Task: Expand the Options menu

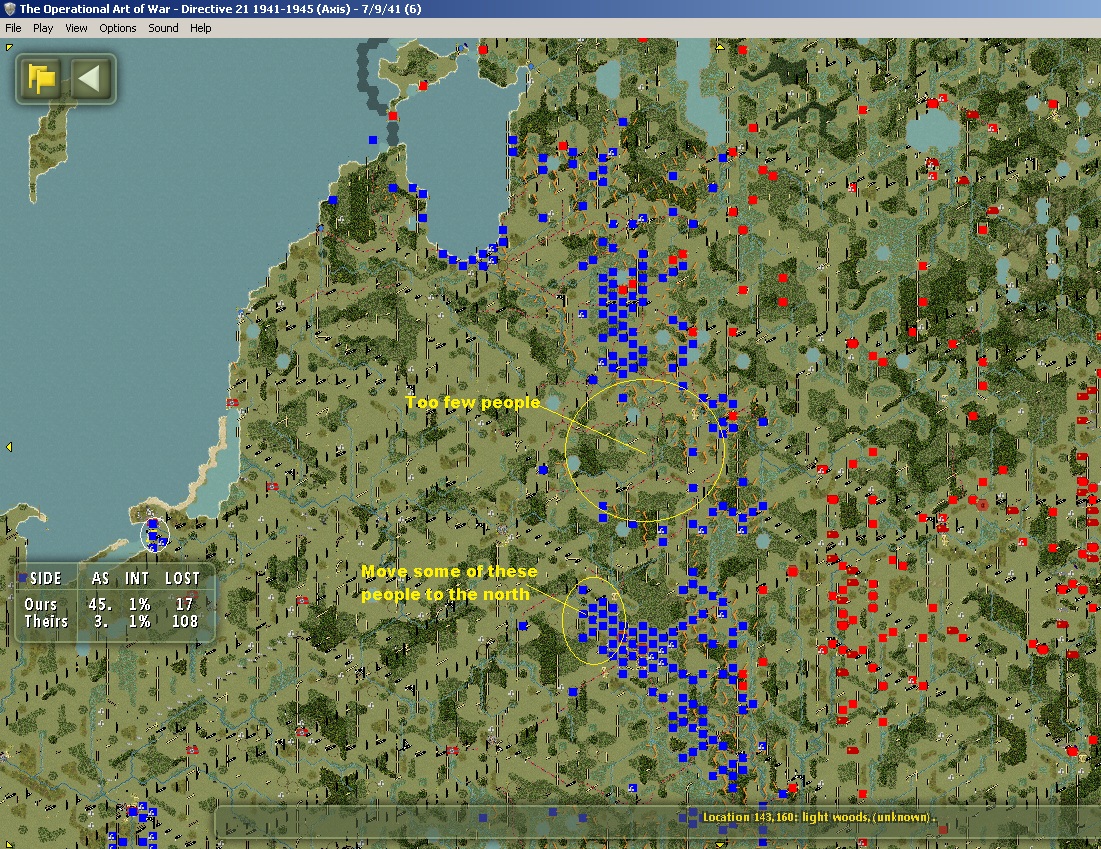Action: tap(118, 28)
